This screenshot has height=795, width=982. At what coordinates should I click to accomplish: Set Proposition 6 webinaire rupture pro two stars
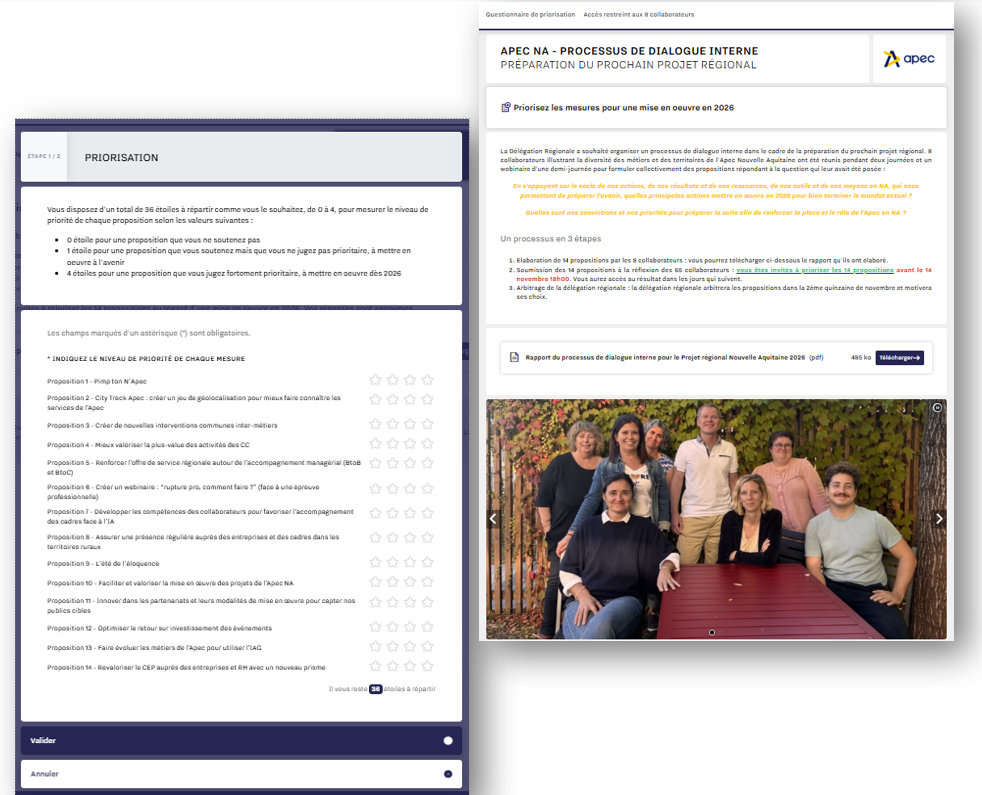pos(393,488)
